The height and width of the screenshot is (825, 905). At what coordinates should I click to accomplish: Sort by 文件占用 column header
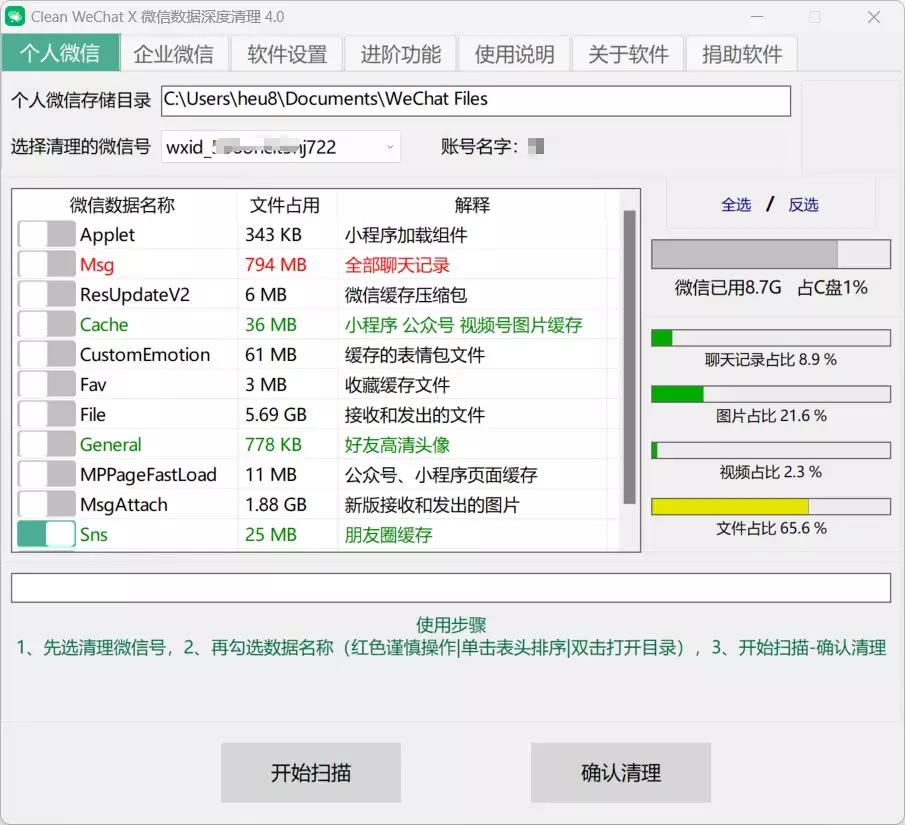pyautogui.click(x=285, y=205)
